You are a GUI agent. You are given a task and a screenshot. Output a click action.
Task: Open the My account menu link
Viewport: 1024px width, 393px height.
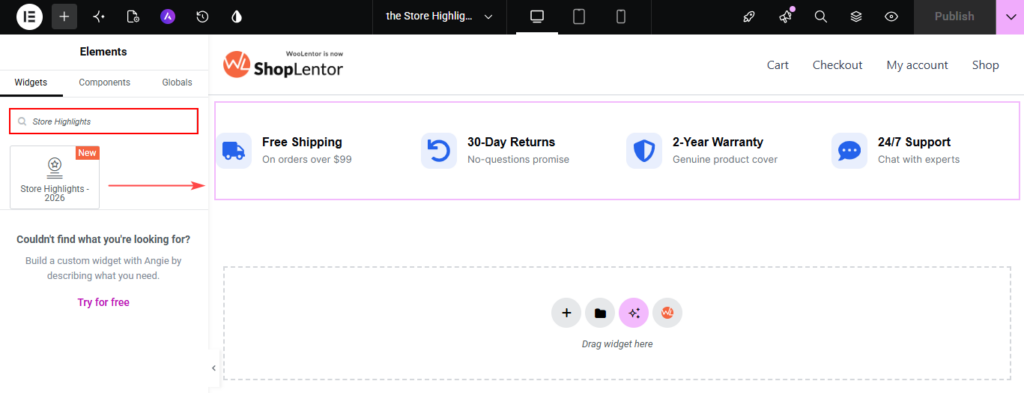917,65
